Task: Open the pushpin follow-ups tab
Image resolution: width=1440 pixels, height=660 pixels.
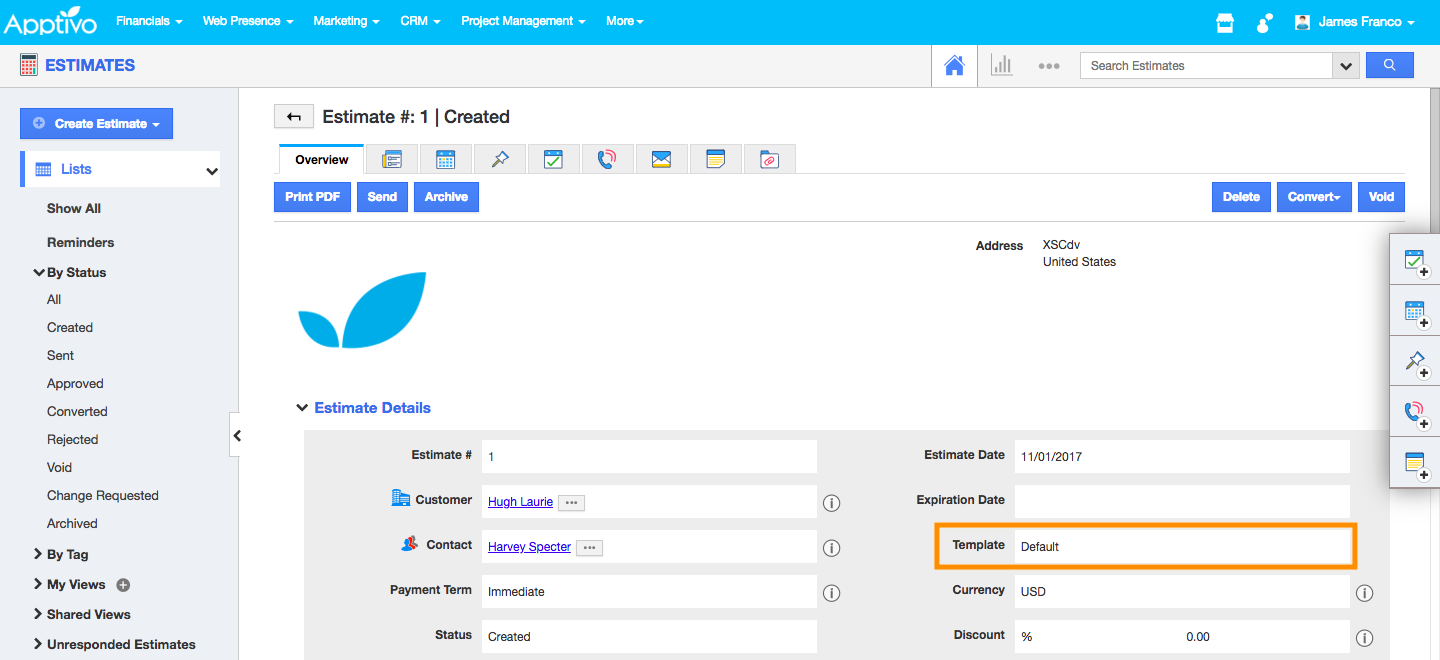Action: (x=500, y=159)
